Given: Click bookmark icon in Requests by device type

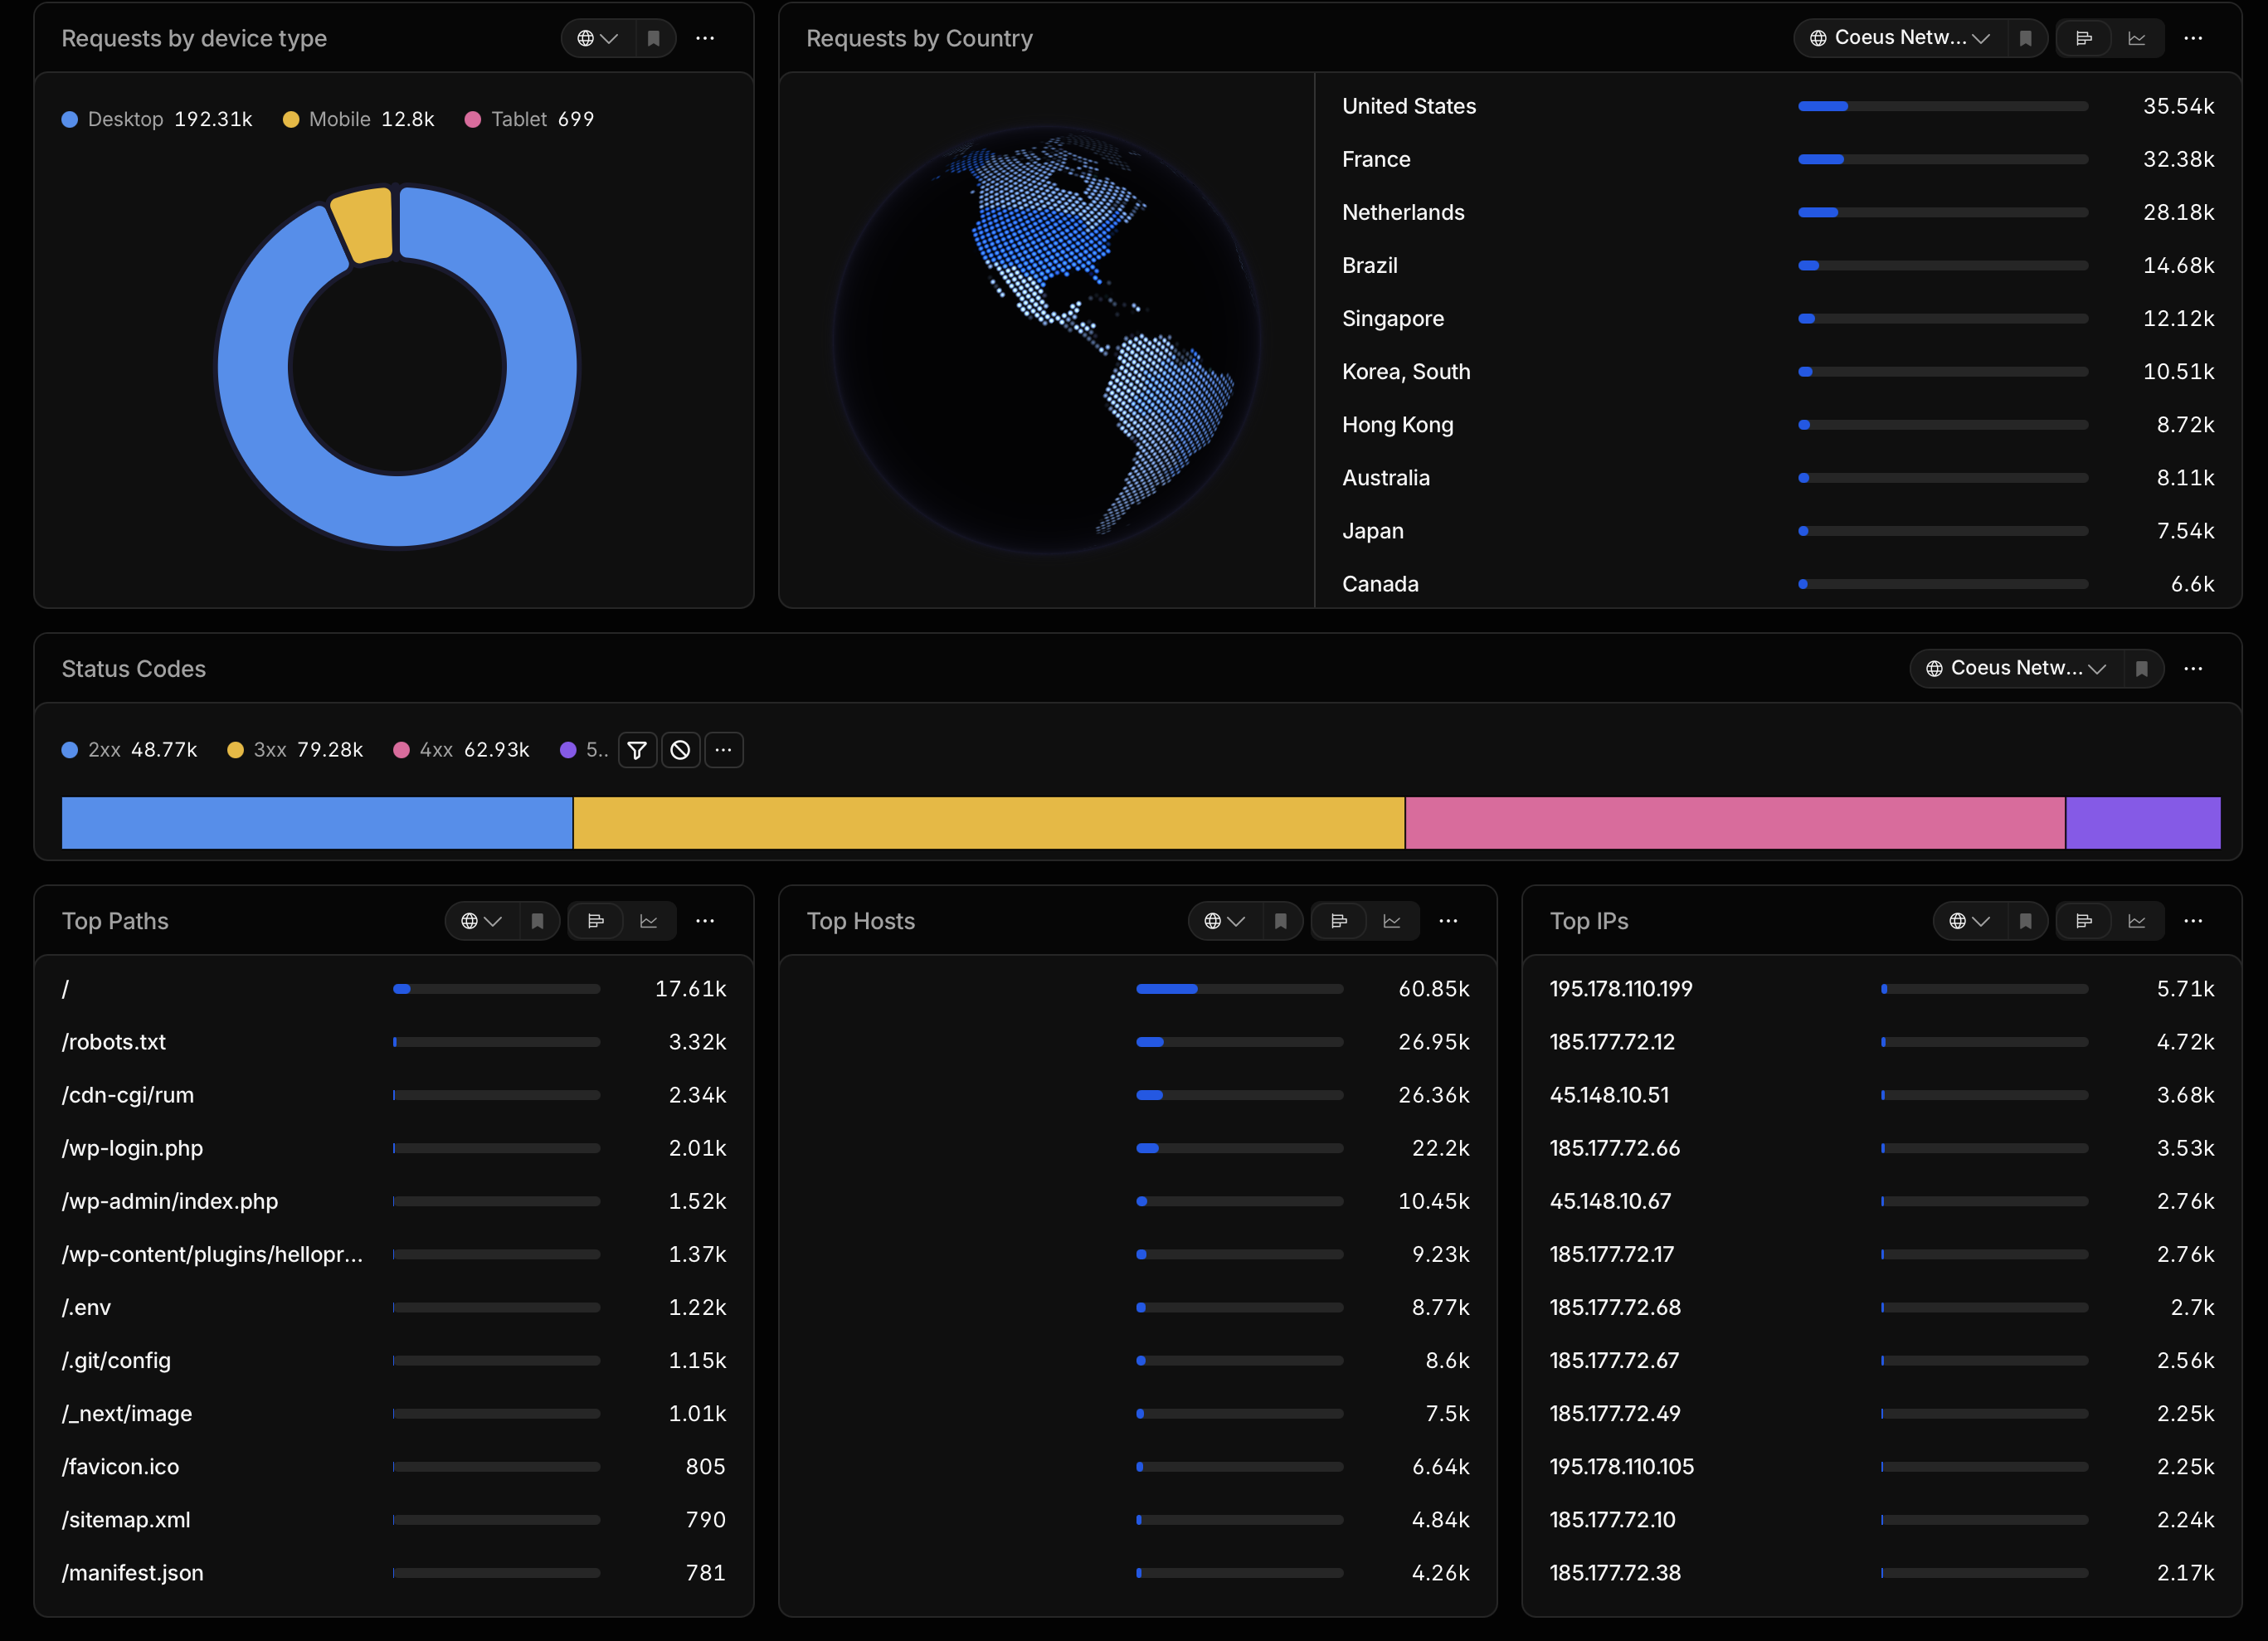Looking at the screenshot, I should click(x=653, y=38).
